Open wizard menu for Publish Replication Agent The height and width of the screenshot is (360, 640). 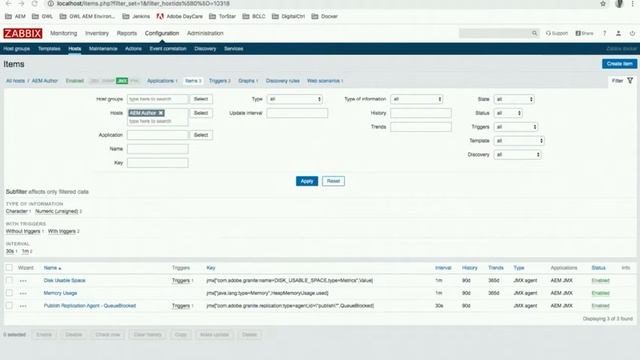click(23, 306)
